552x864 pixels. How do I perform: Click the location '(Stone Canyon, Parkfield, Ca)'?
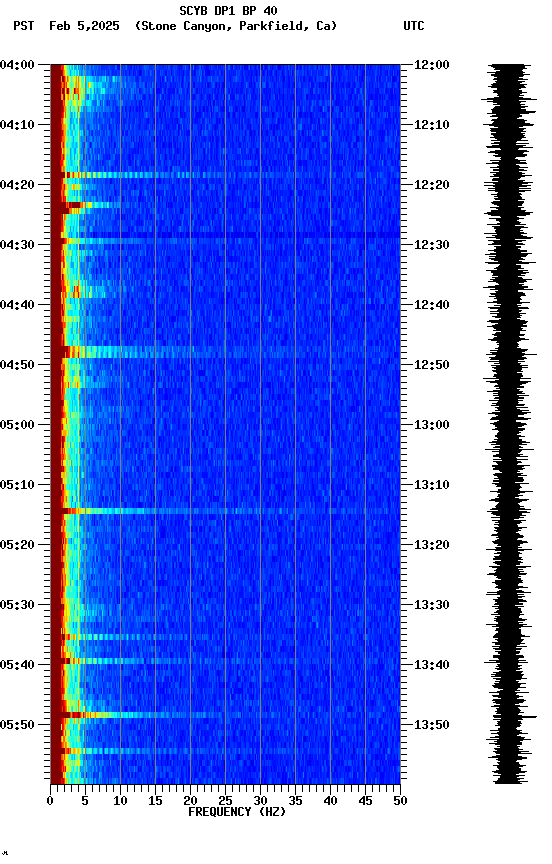(x=236, y=26)
